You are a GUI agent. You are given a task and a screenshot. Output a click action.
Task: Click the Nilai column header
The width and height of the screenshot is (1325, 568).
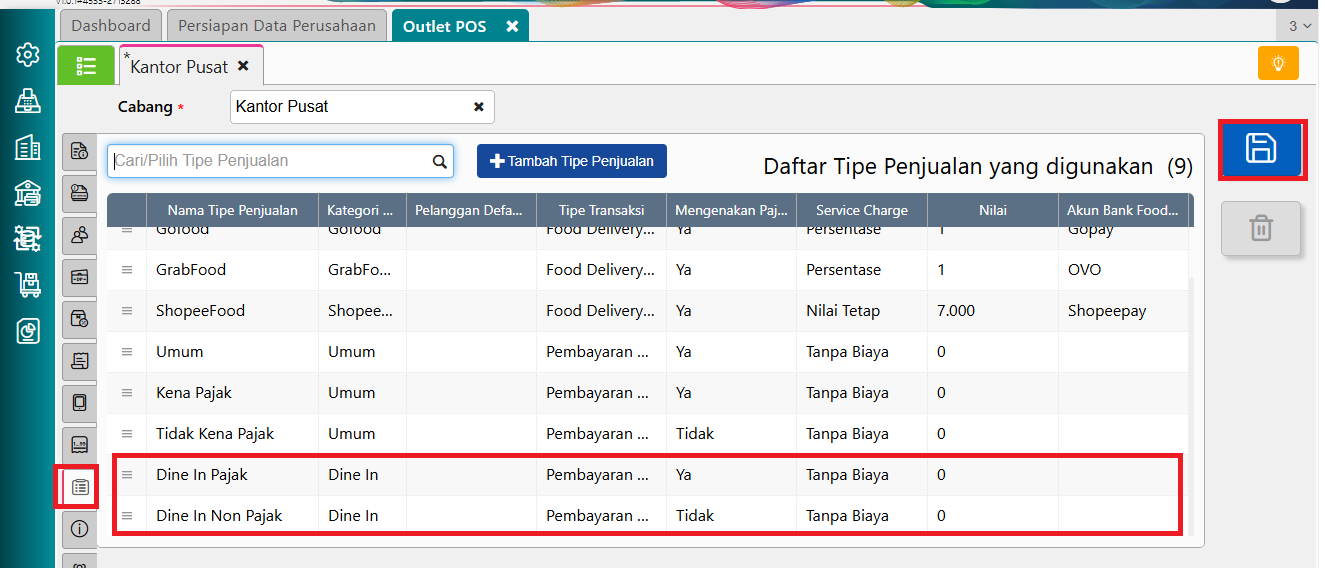(x=993, y=210)
